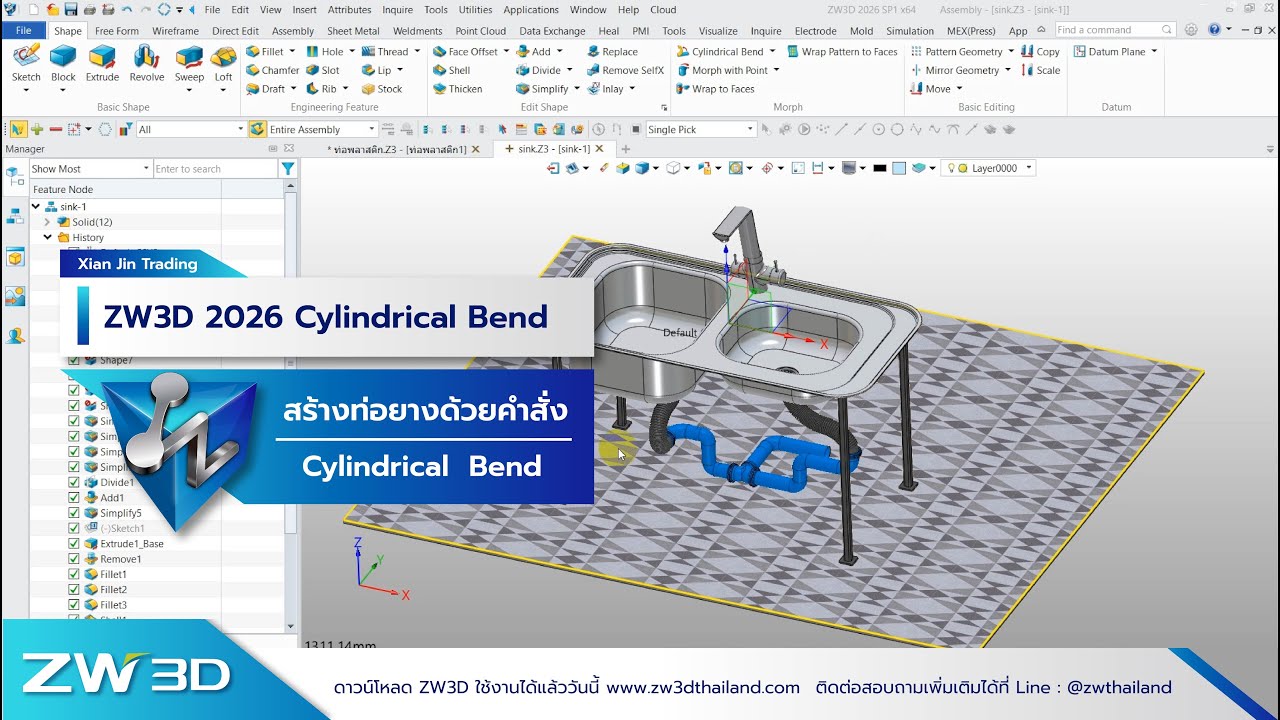Collapse the History tree node
This screenshot has width=1280, height=720.
[47, 237]
